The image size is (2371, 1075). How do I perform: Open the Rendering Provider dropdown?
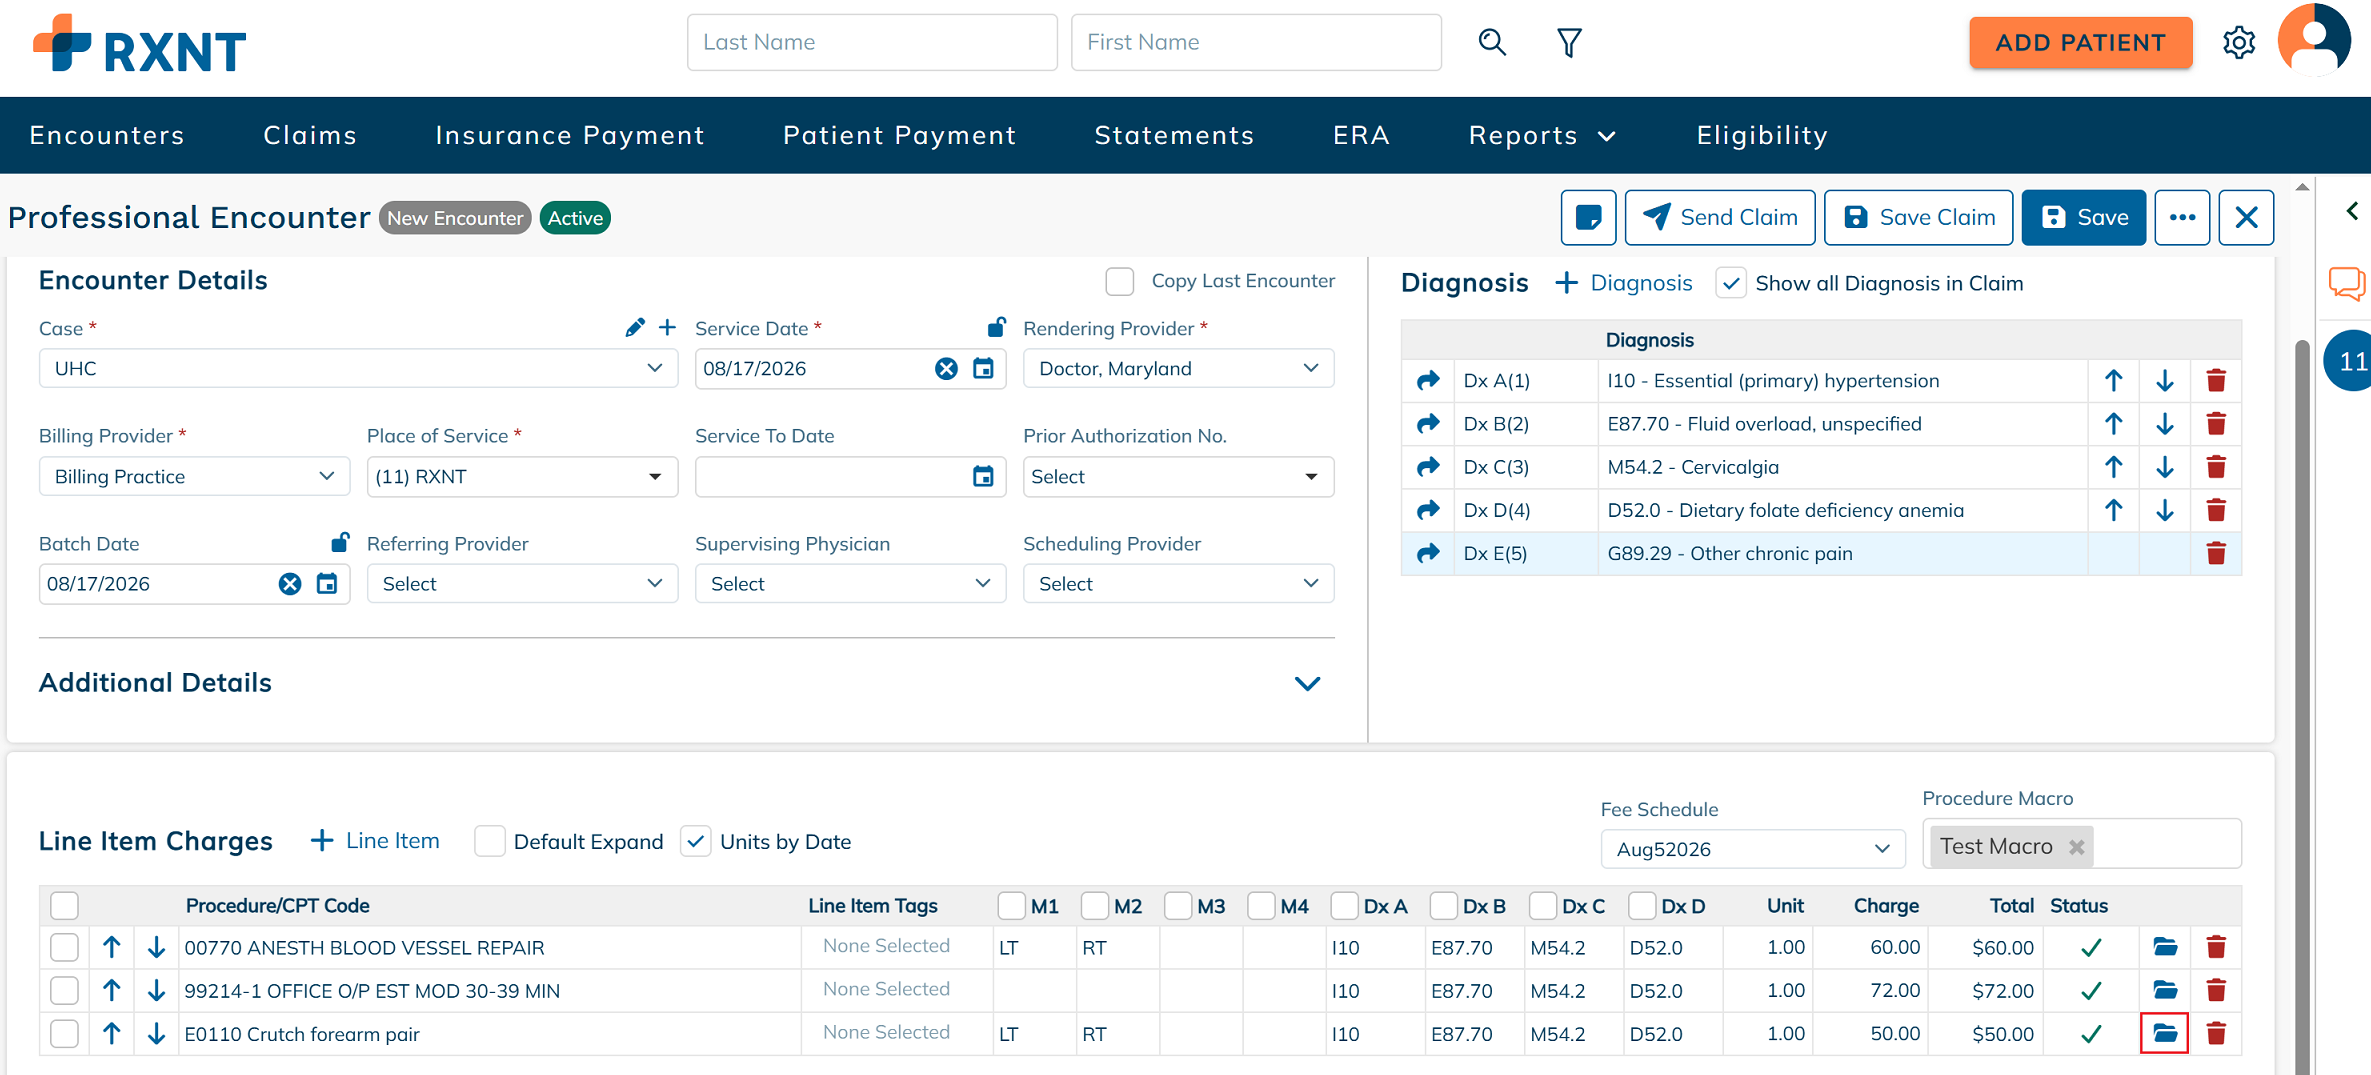pyautogui.click(x=1178, y=368)
